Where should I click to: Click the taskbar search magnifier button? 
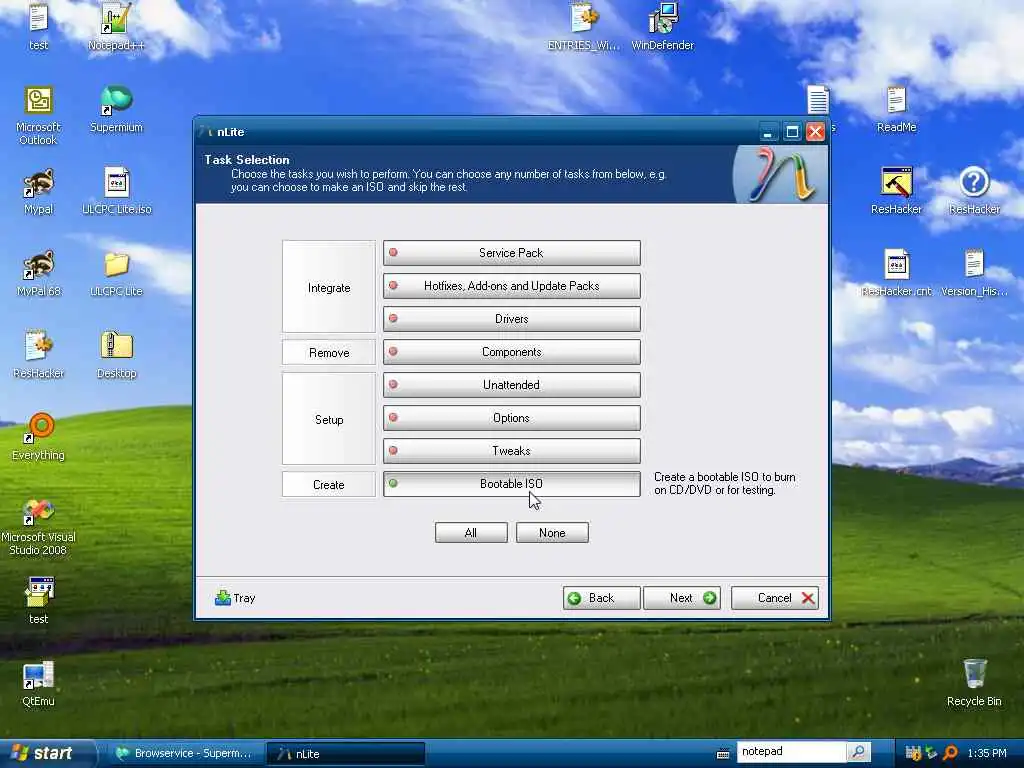859,752
